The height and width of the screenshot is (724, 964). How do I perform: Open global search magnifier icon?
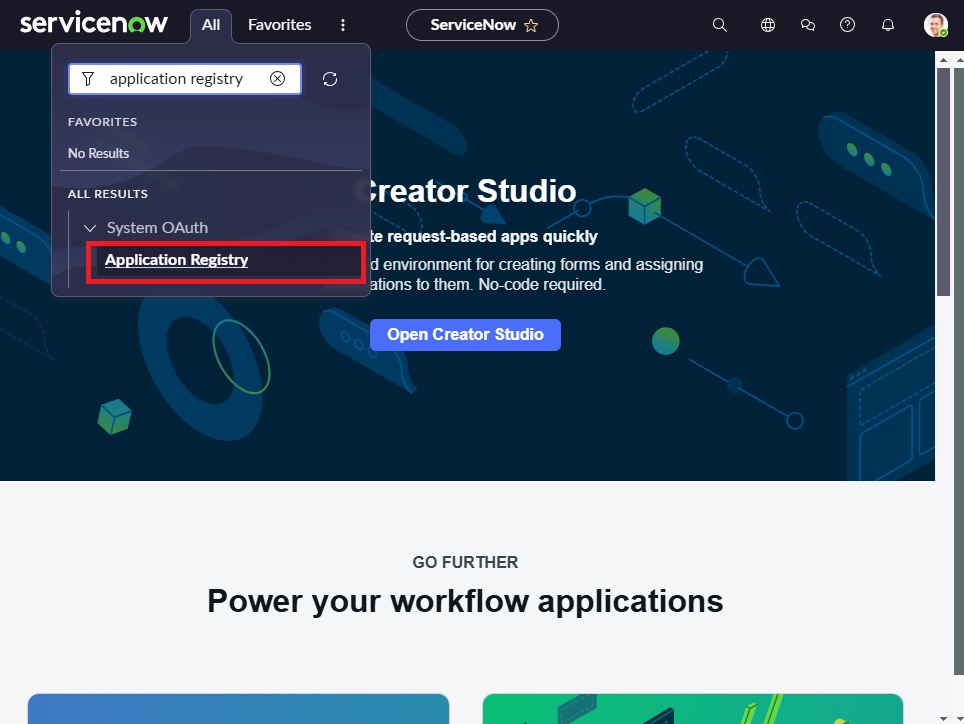click(x=719, y=25)
